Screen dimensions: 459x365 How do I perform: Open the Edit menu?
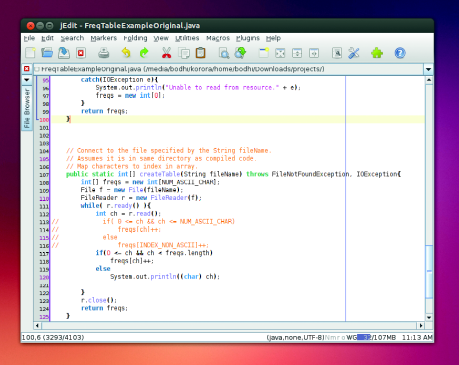[x=47, y=38]
